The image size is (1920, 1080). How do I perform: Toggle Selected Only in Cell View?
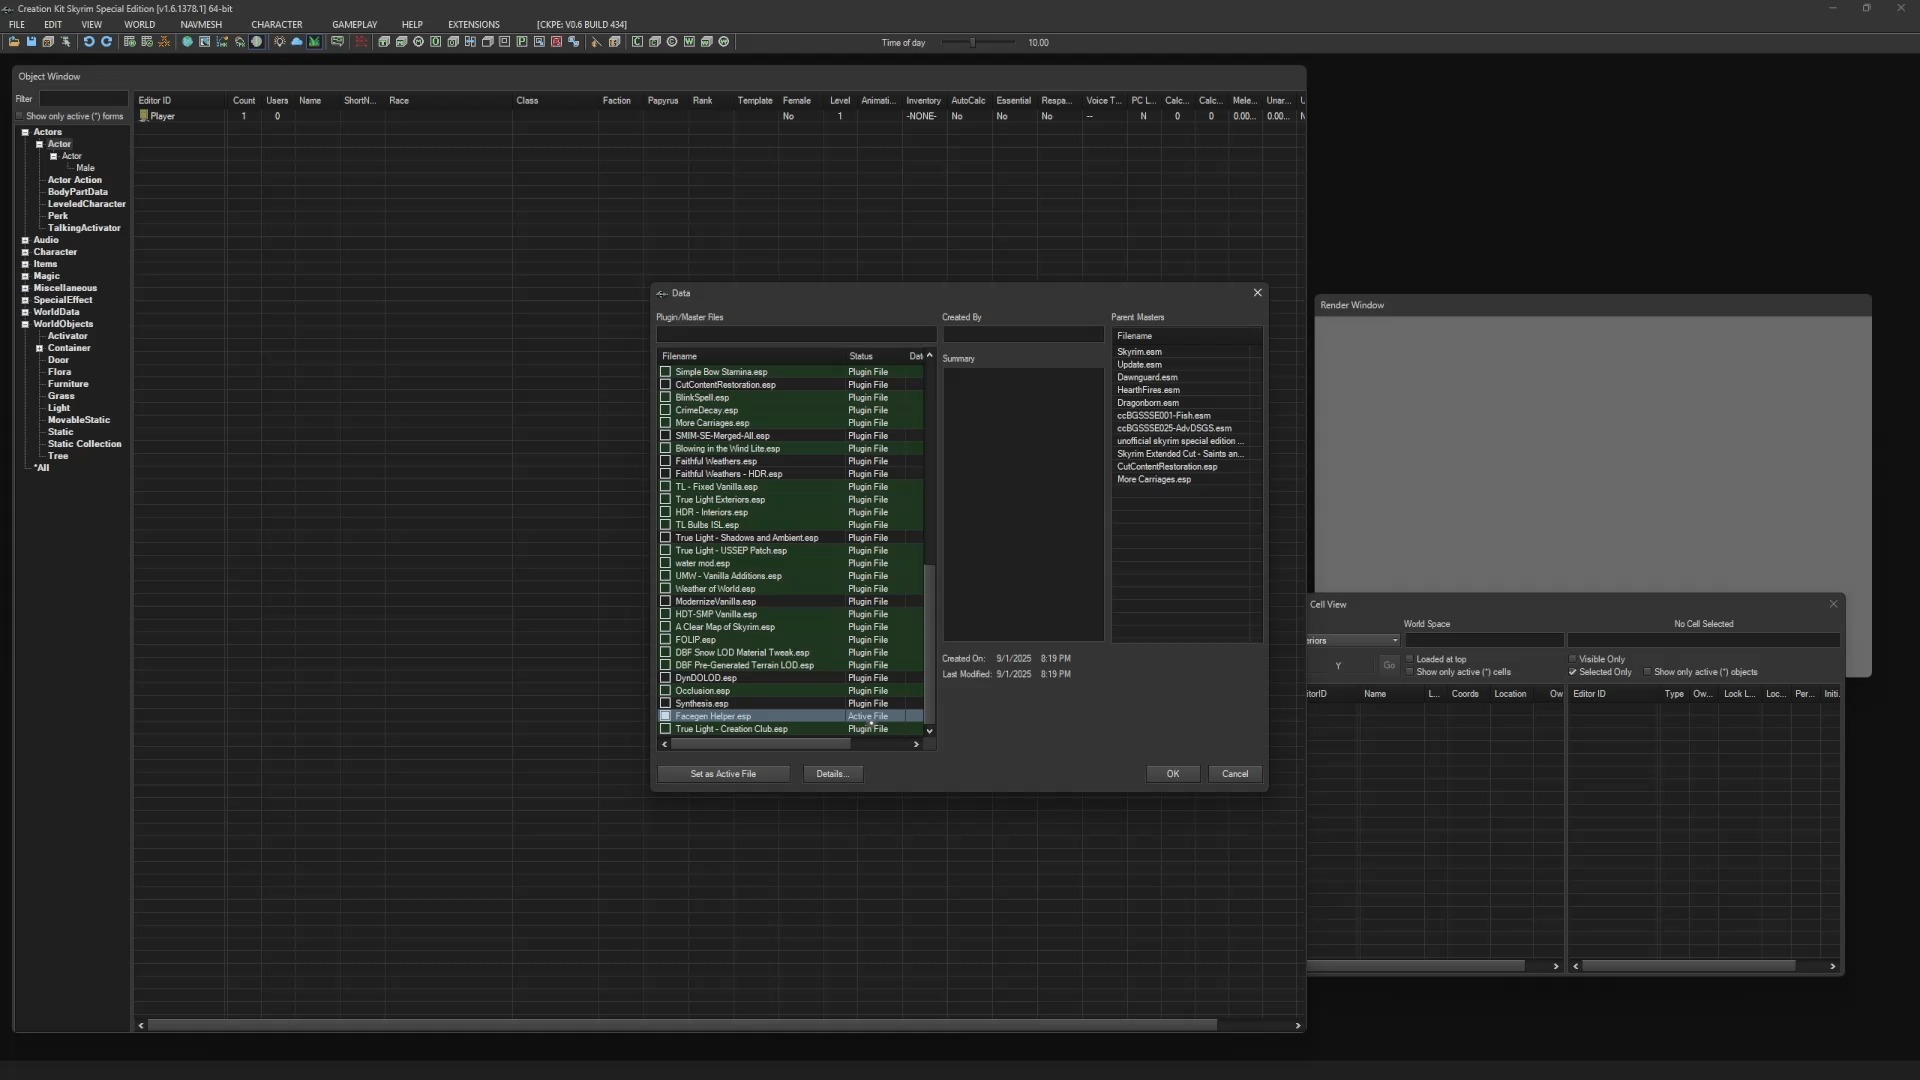click(x=1573, y=672)
